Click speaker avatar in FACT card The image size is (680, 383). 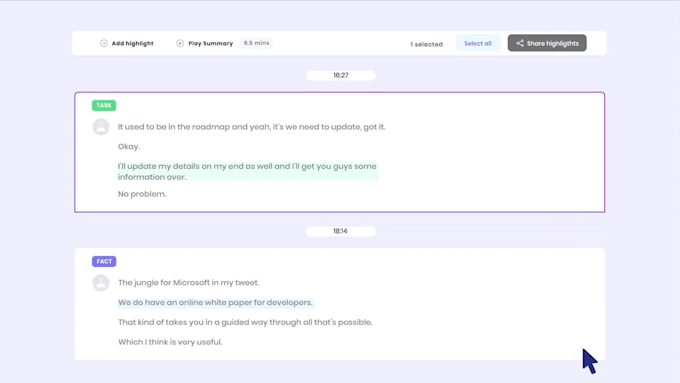tap(101, 283)
